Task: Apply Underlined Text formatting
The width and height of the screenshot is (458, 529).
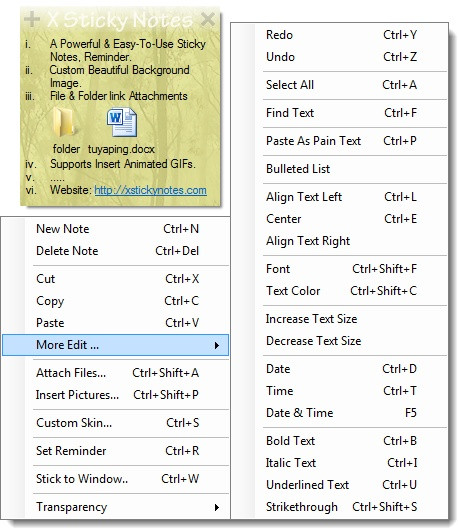Action: [x=339, y=484]
